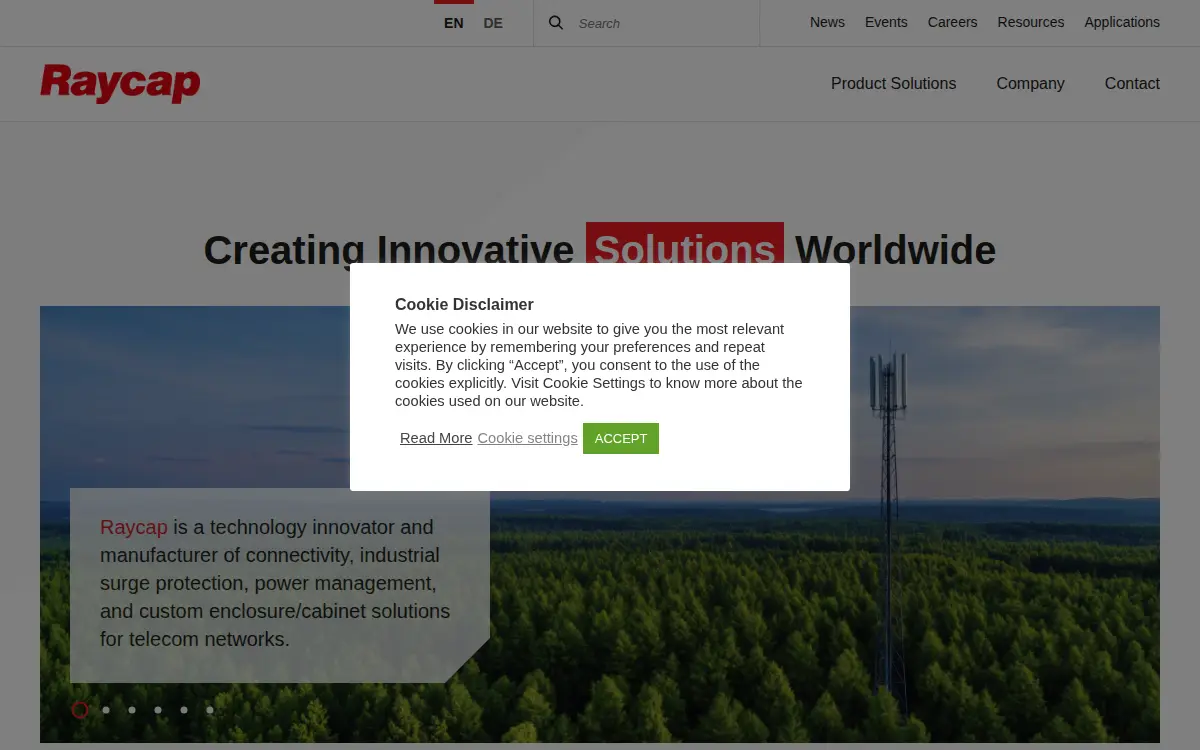Select the sixth carousel slide dot
The image size is (1200, 750).
click(210, 710)
